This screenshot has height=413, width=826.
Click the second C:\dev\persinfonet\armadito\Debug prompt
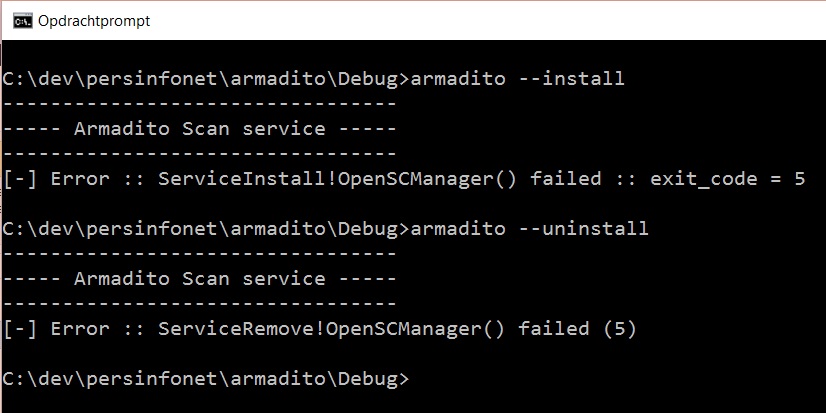coord(206,229)
